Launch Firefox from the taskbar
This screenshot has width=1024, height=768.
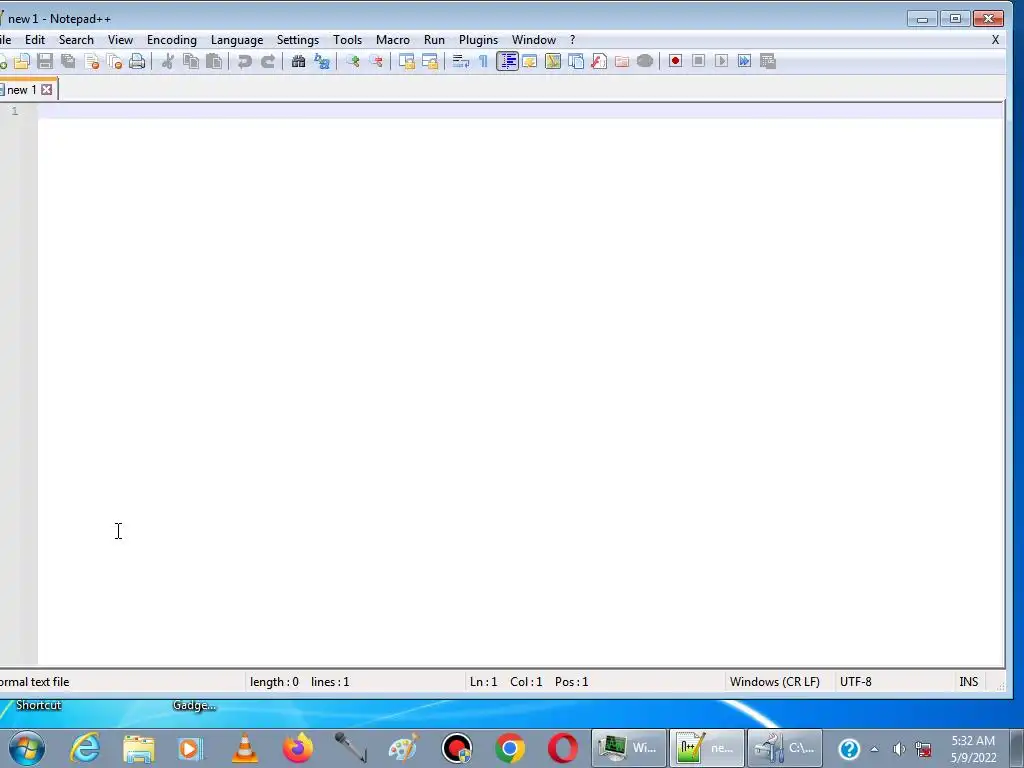tap(298, 748)
